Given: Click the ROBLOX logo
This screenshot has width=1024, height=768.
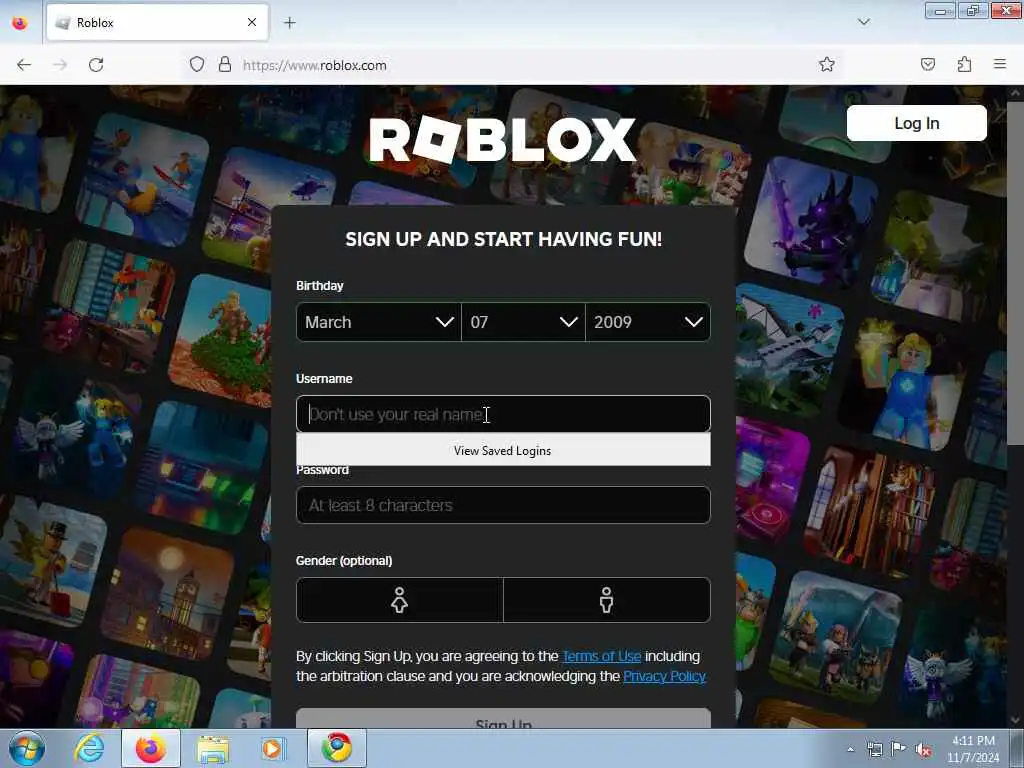Looking at the screenshot, I should coord(502,139).
